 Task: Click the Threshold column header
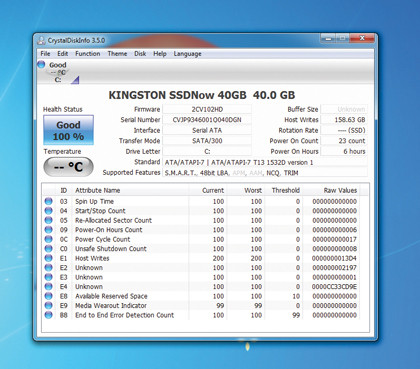(x=284, y=190)
